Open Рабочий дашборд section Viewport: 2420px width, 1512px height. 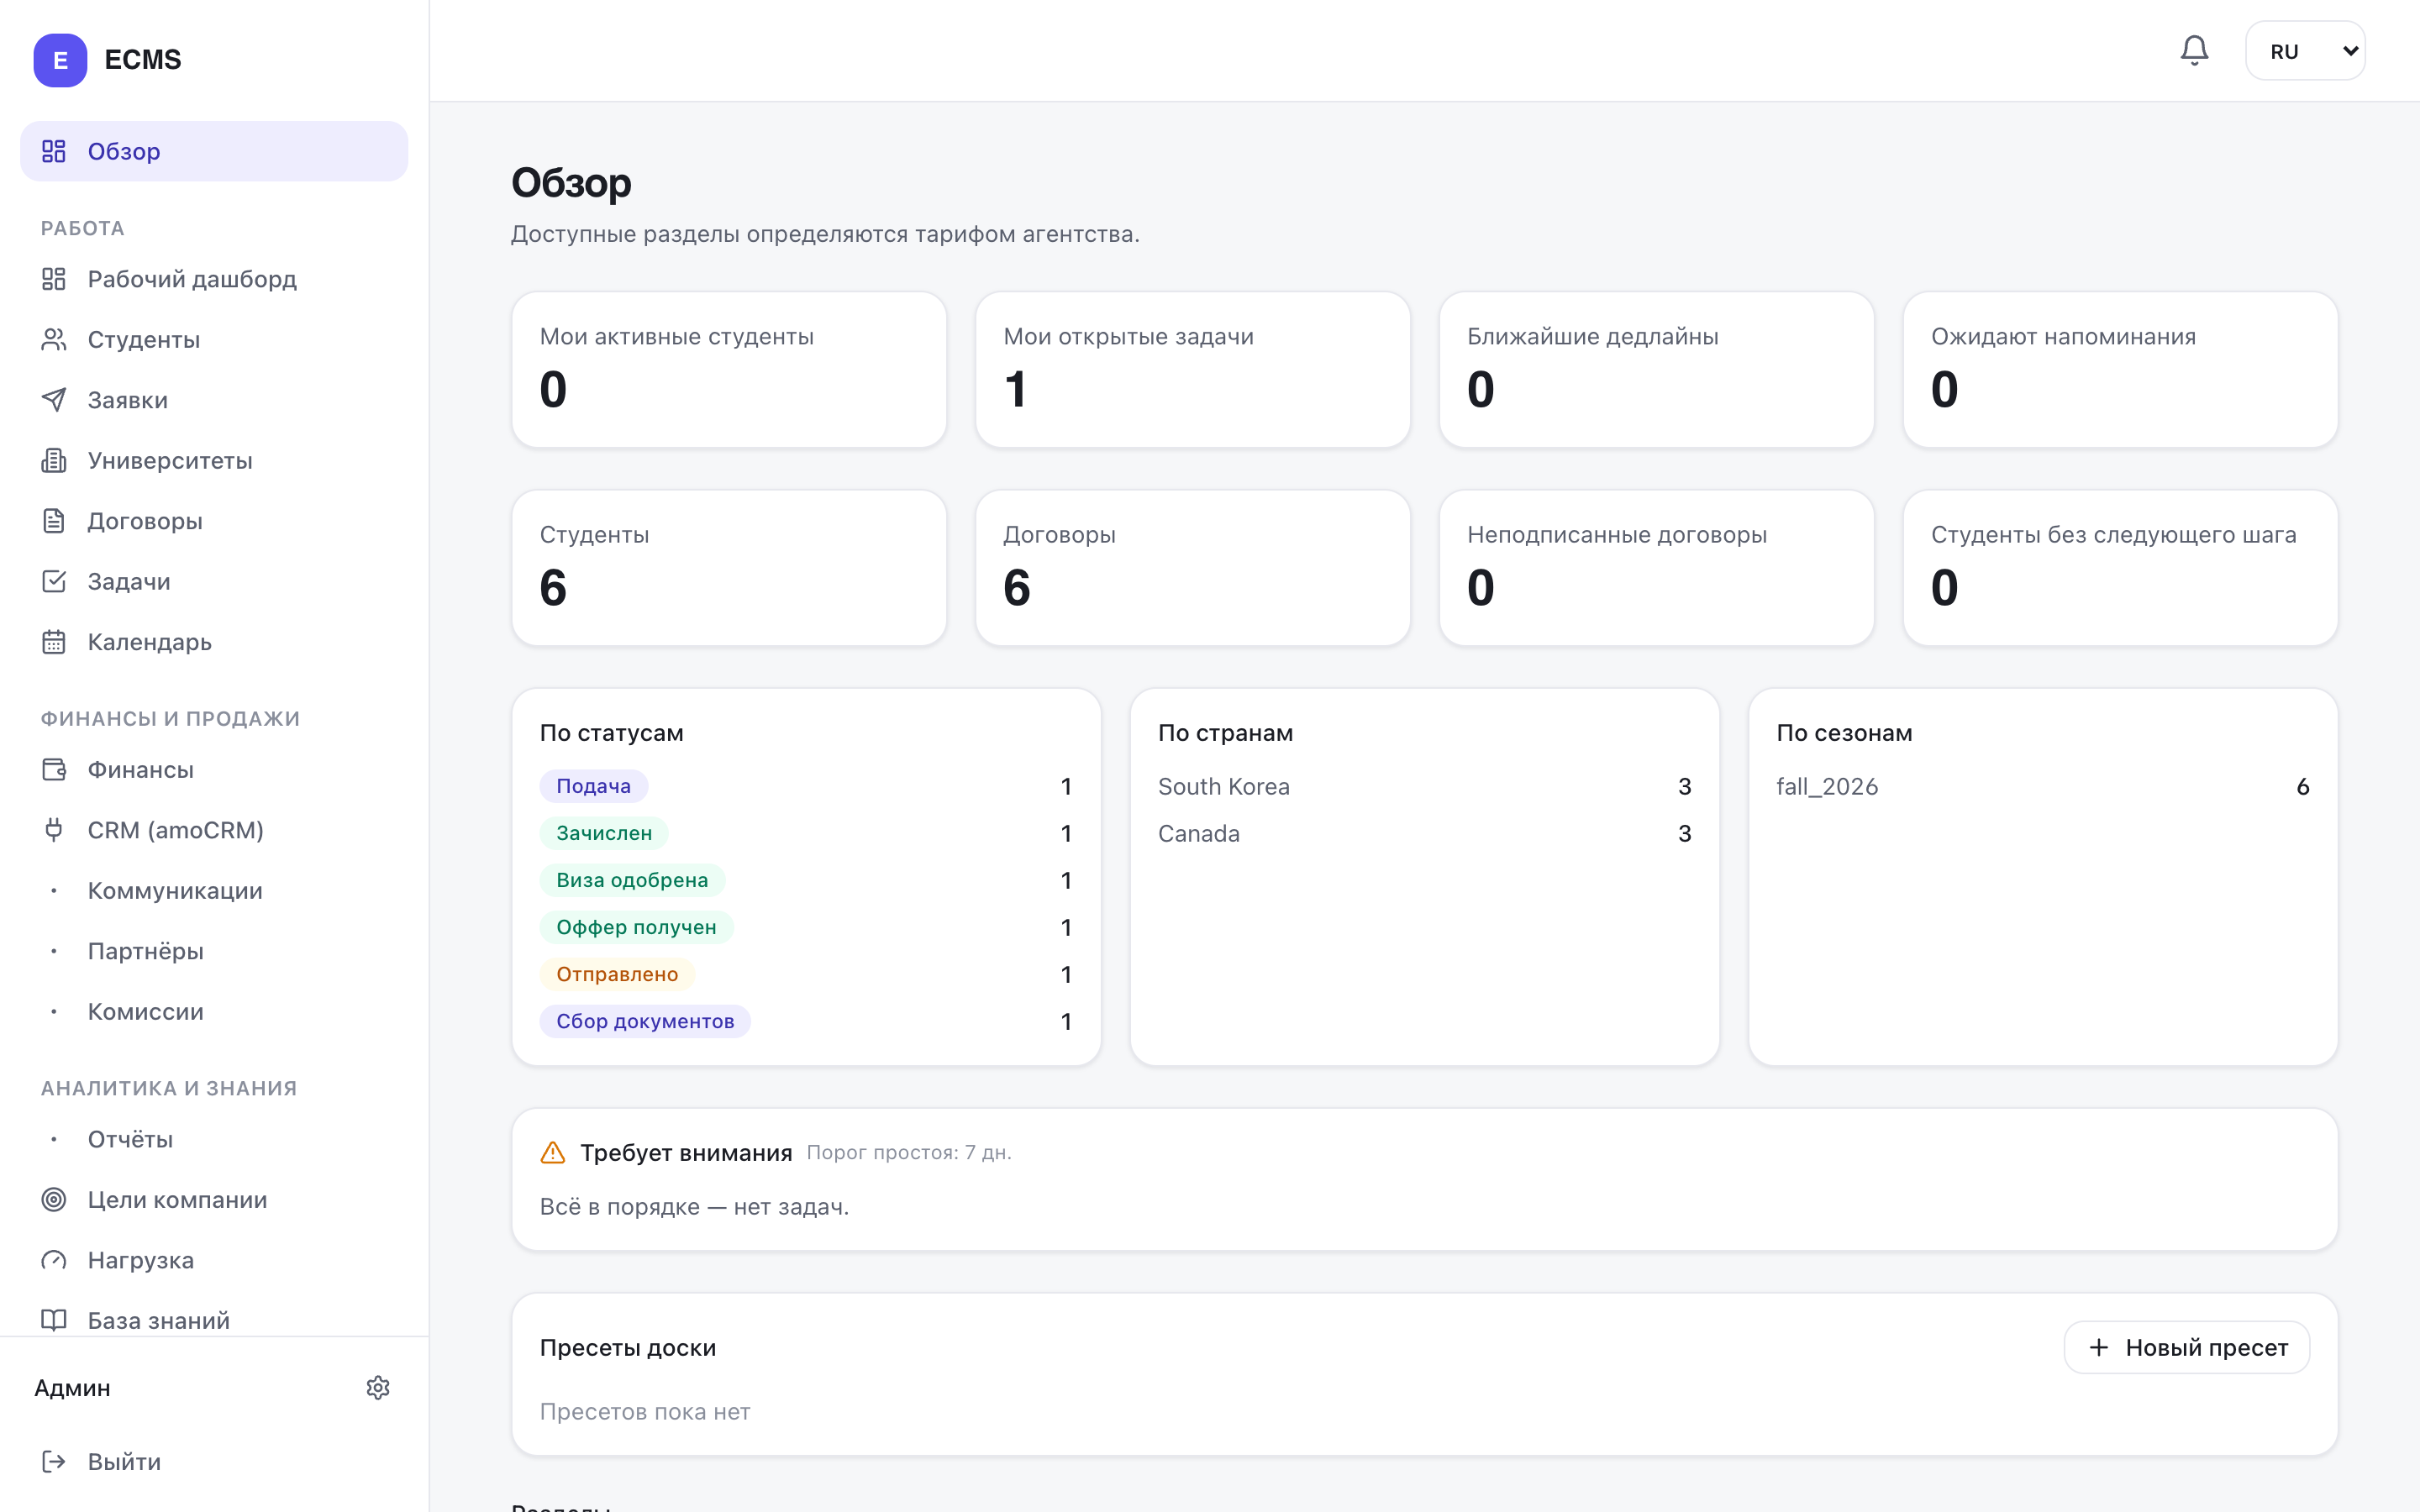coord(214,279)
